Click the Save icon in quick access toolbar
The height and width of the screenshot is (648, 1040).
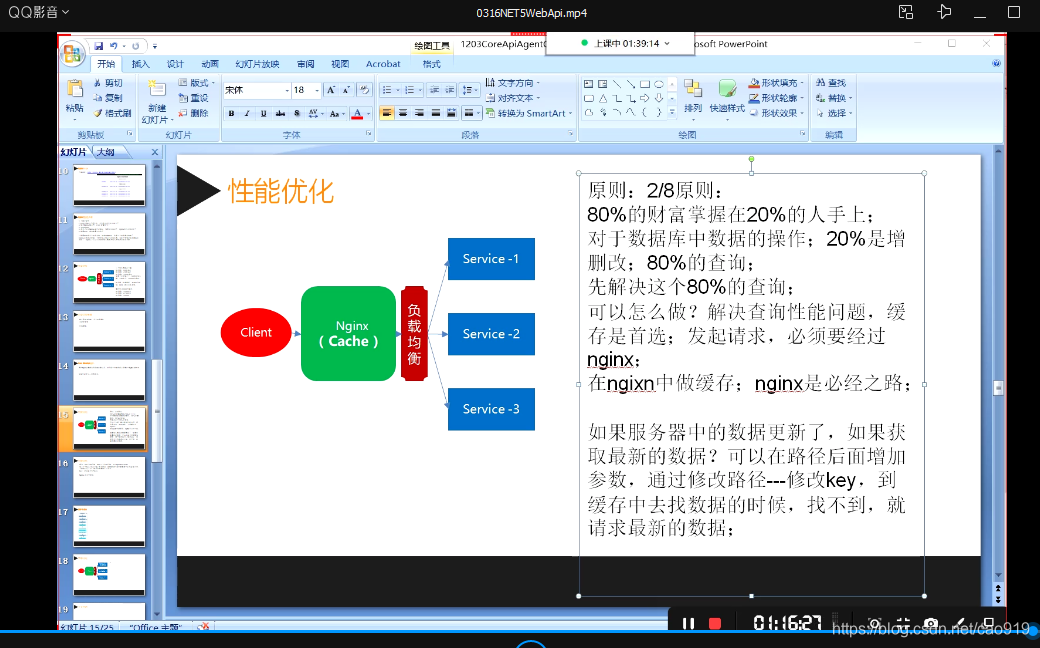click(99, 46)
